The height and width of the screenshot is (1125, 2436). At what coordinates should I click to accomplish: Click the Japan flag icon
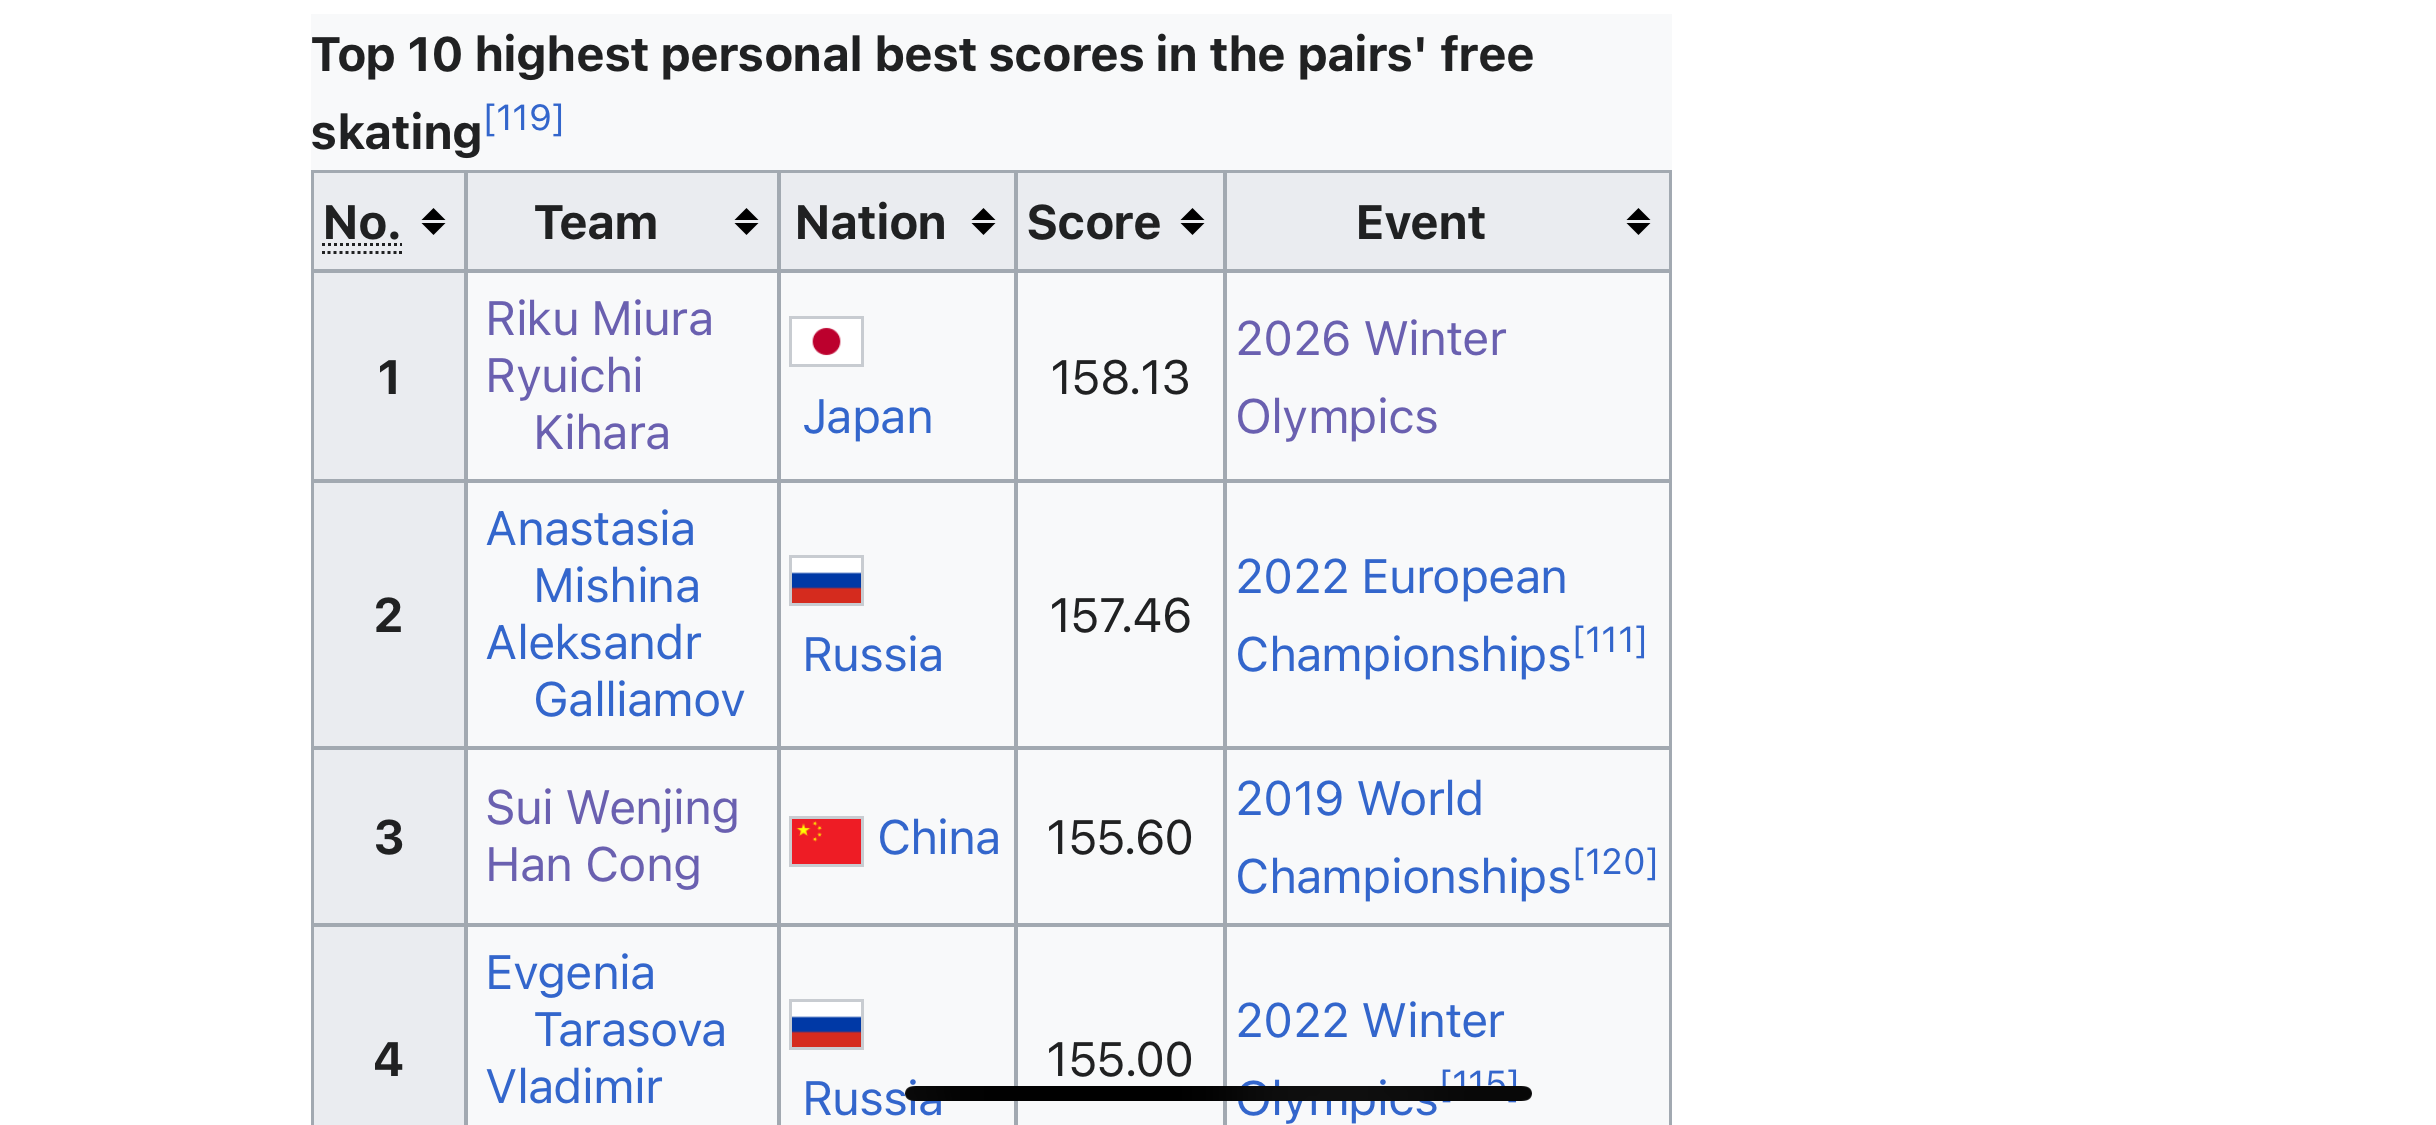pos(826,342)
